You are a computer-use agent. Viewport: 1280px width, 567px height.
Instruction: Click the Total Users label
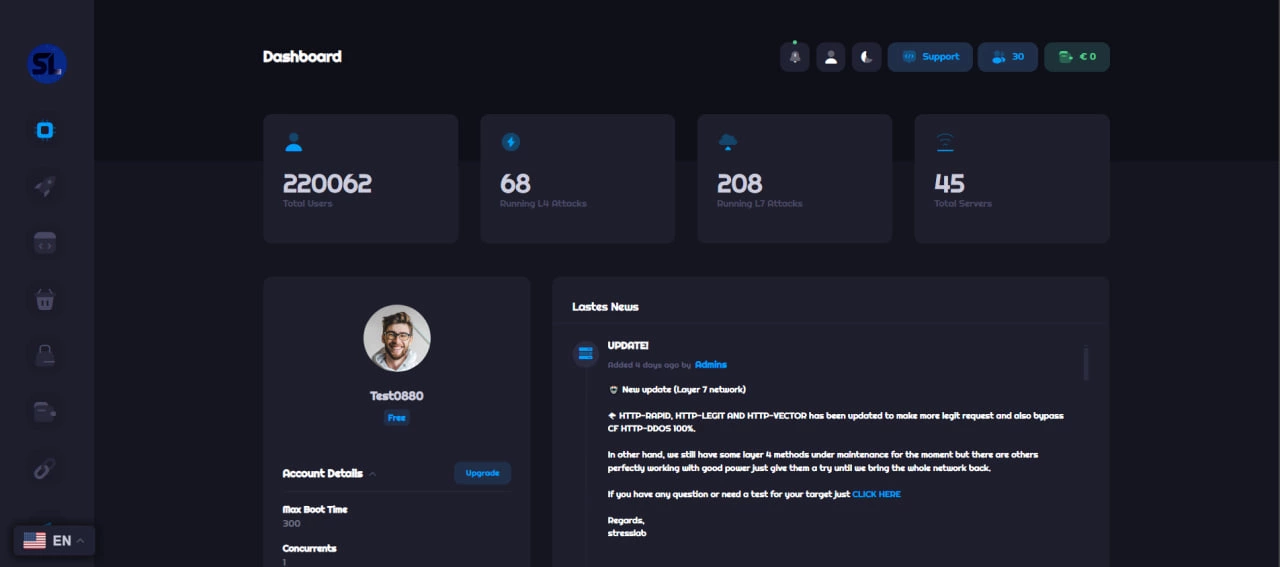click(x=307, y=204)
